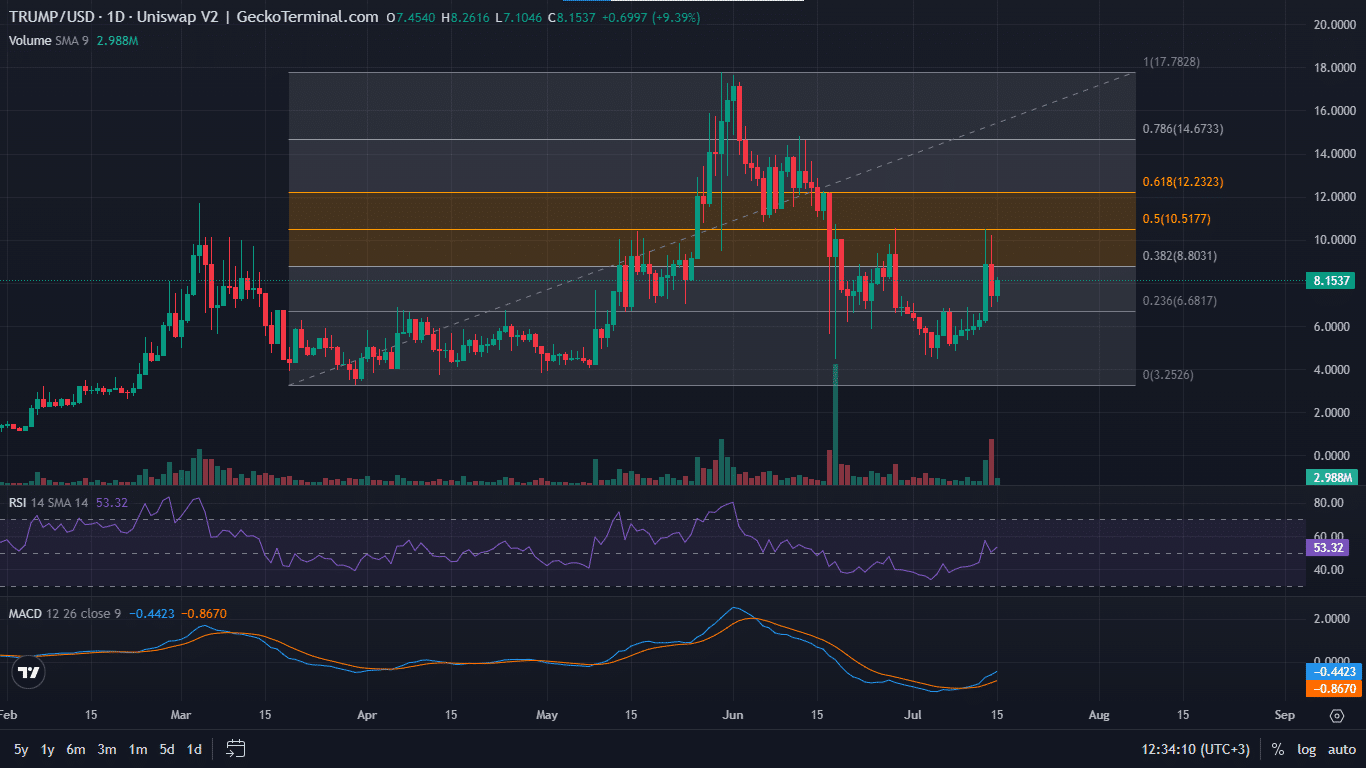Click the Feb label on time axis

7,716
